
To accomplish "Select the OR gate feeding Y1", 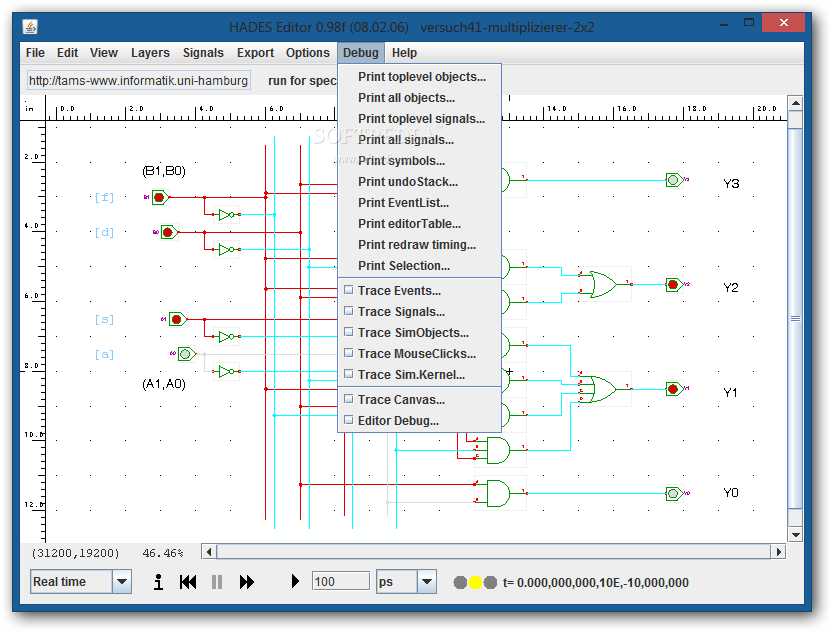I will [603, 389].
